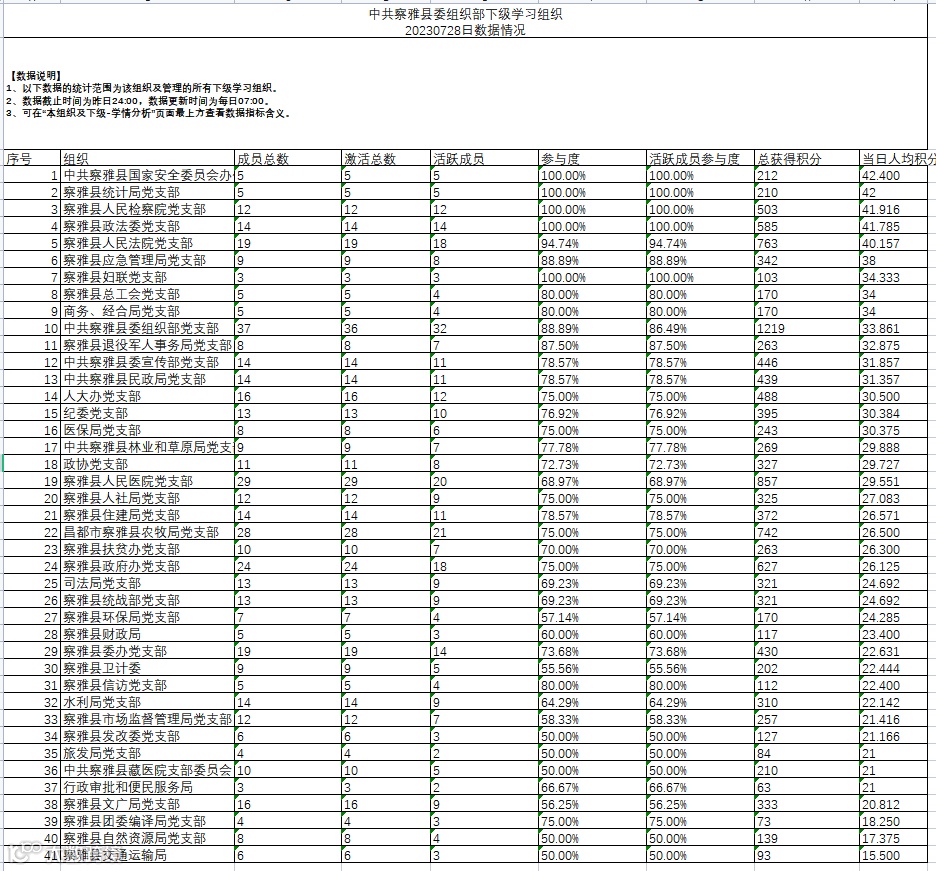
Task: Click the 察雅县退役军人事务局党支部 cell
Action: (147, 346)
